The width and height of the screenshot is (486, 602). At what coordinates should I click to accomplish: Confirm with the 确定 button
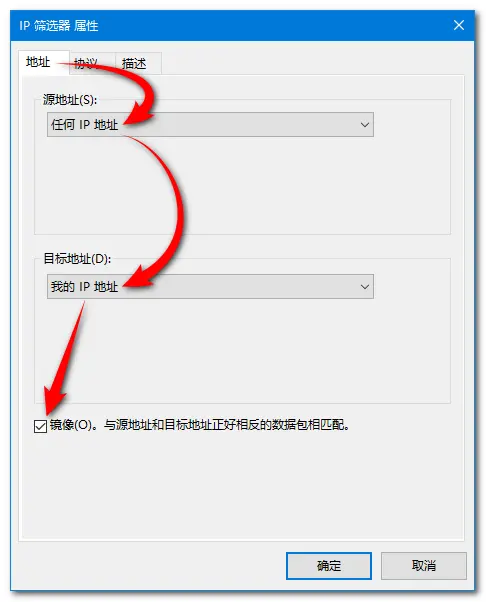point(329,566)
